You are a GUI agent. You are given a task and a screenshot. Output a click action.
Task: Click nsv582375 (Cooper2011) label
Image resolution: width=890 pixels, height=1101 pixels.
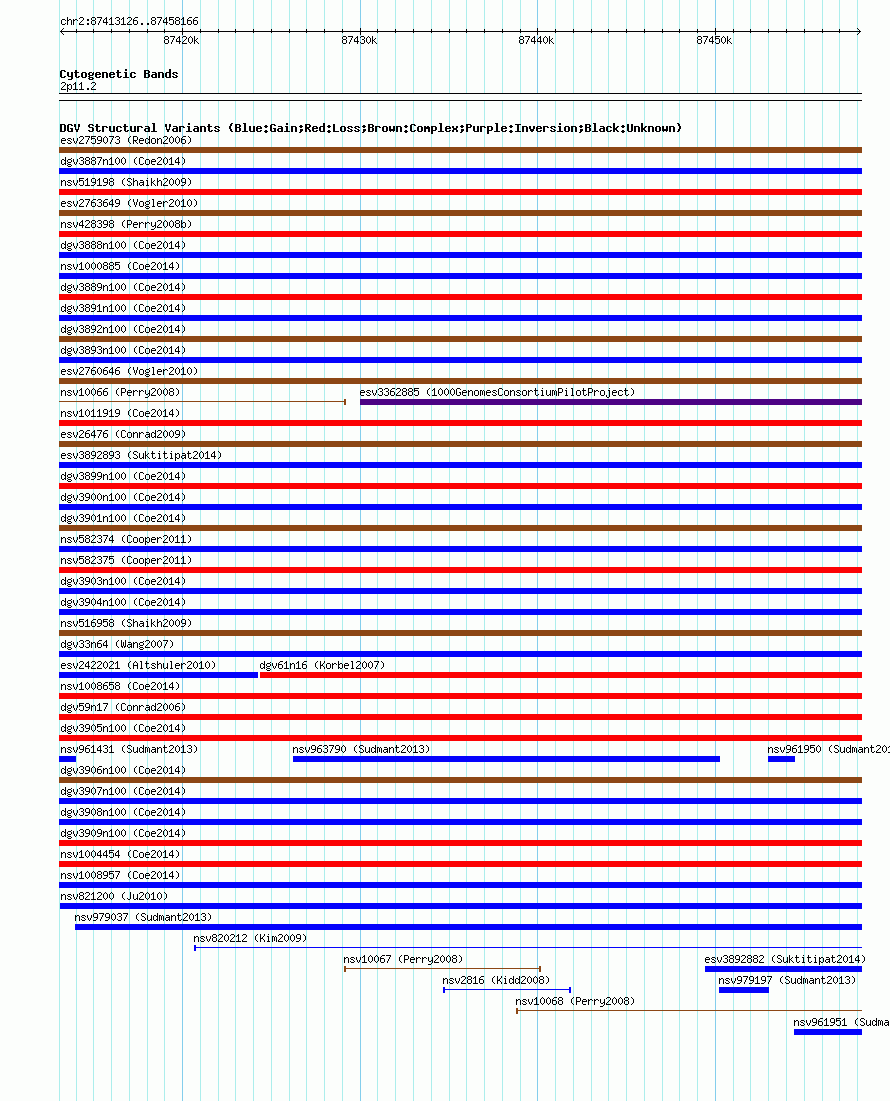click(x=126, y=562)
